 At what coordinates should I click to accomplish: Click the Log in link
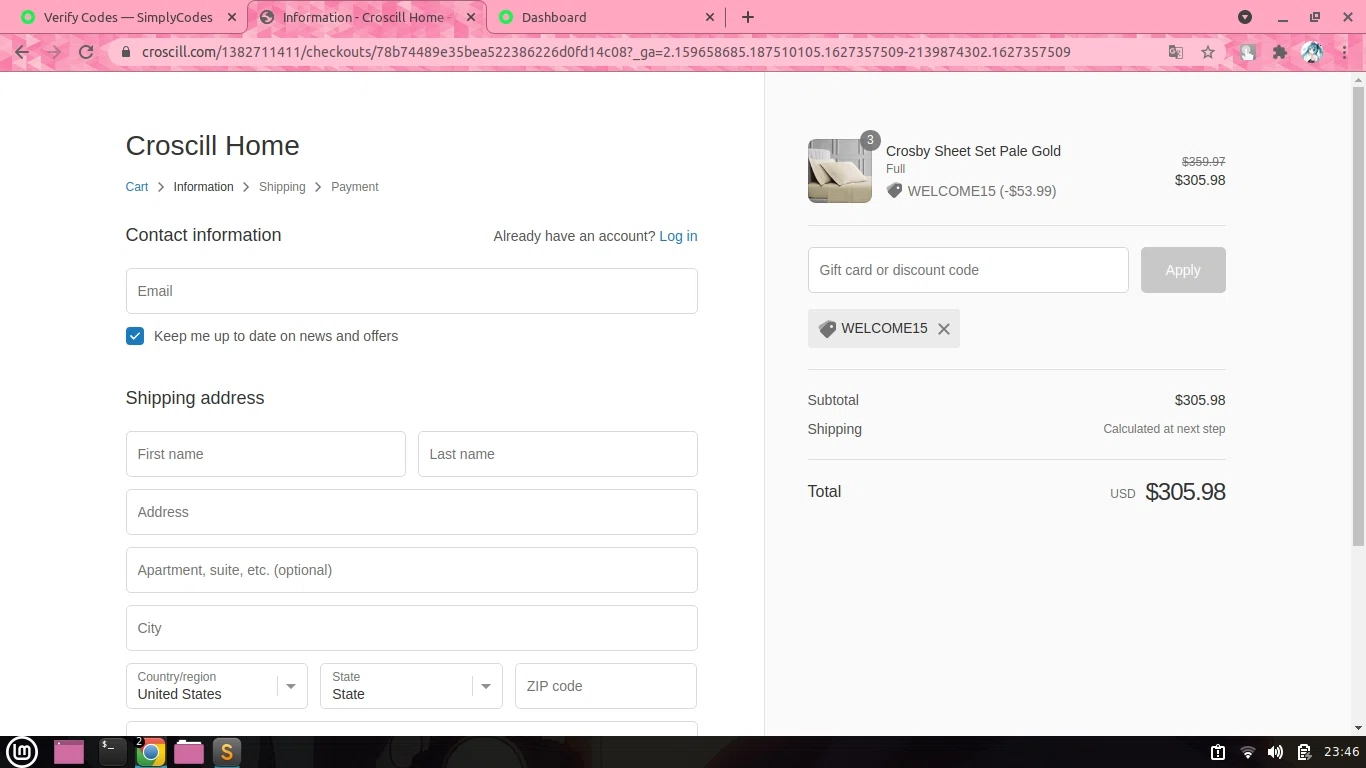click(678, 236)
